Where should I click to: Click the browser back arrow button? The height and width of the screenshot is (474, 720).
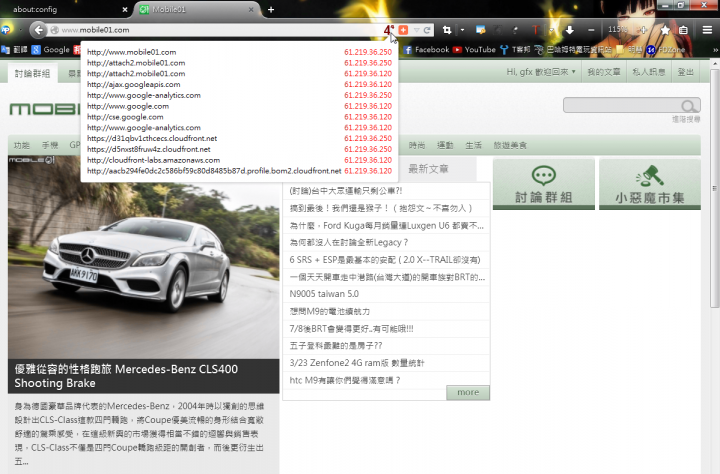tap(39, 30)
